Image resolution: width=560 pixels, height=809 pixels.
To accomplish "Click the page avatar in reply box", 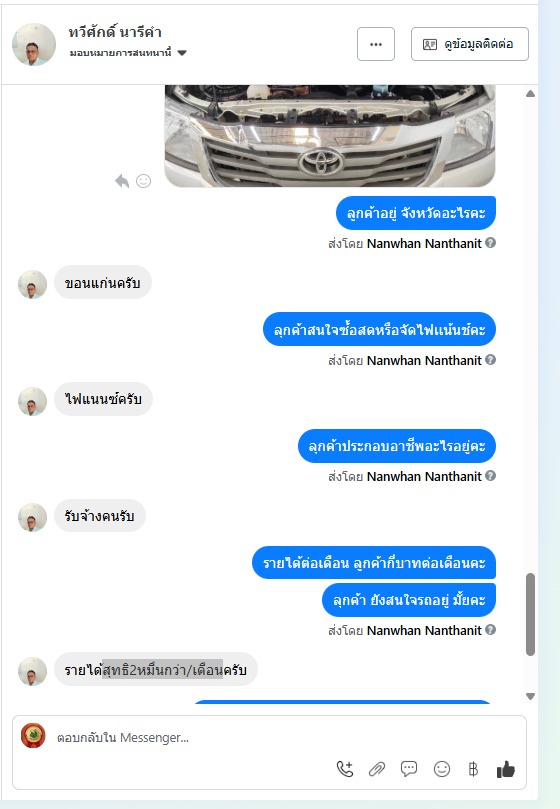I will pyautogui.click(x=33, y=736).
